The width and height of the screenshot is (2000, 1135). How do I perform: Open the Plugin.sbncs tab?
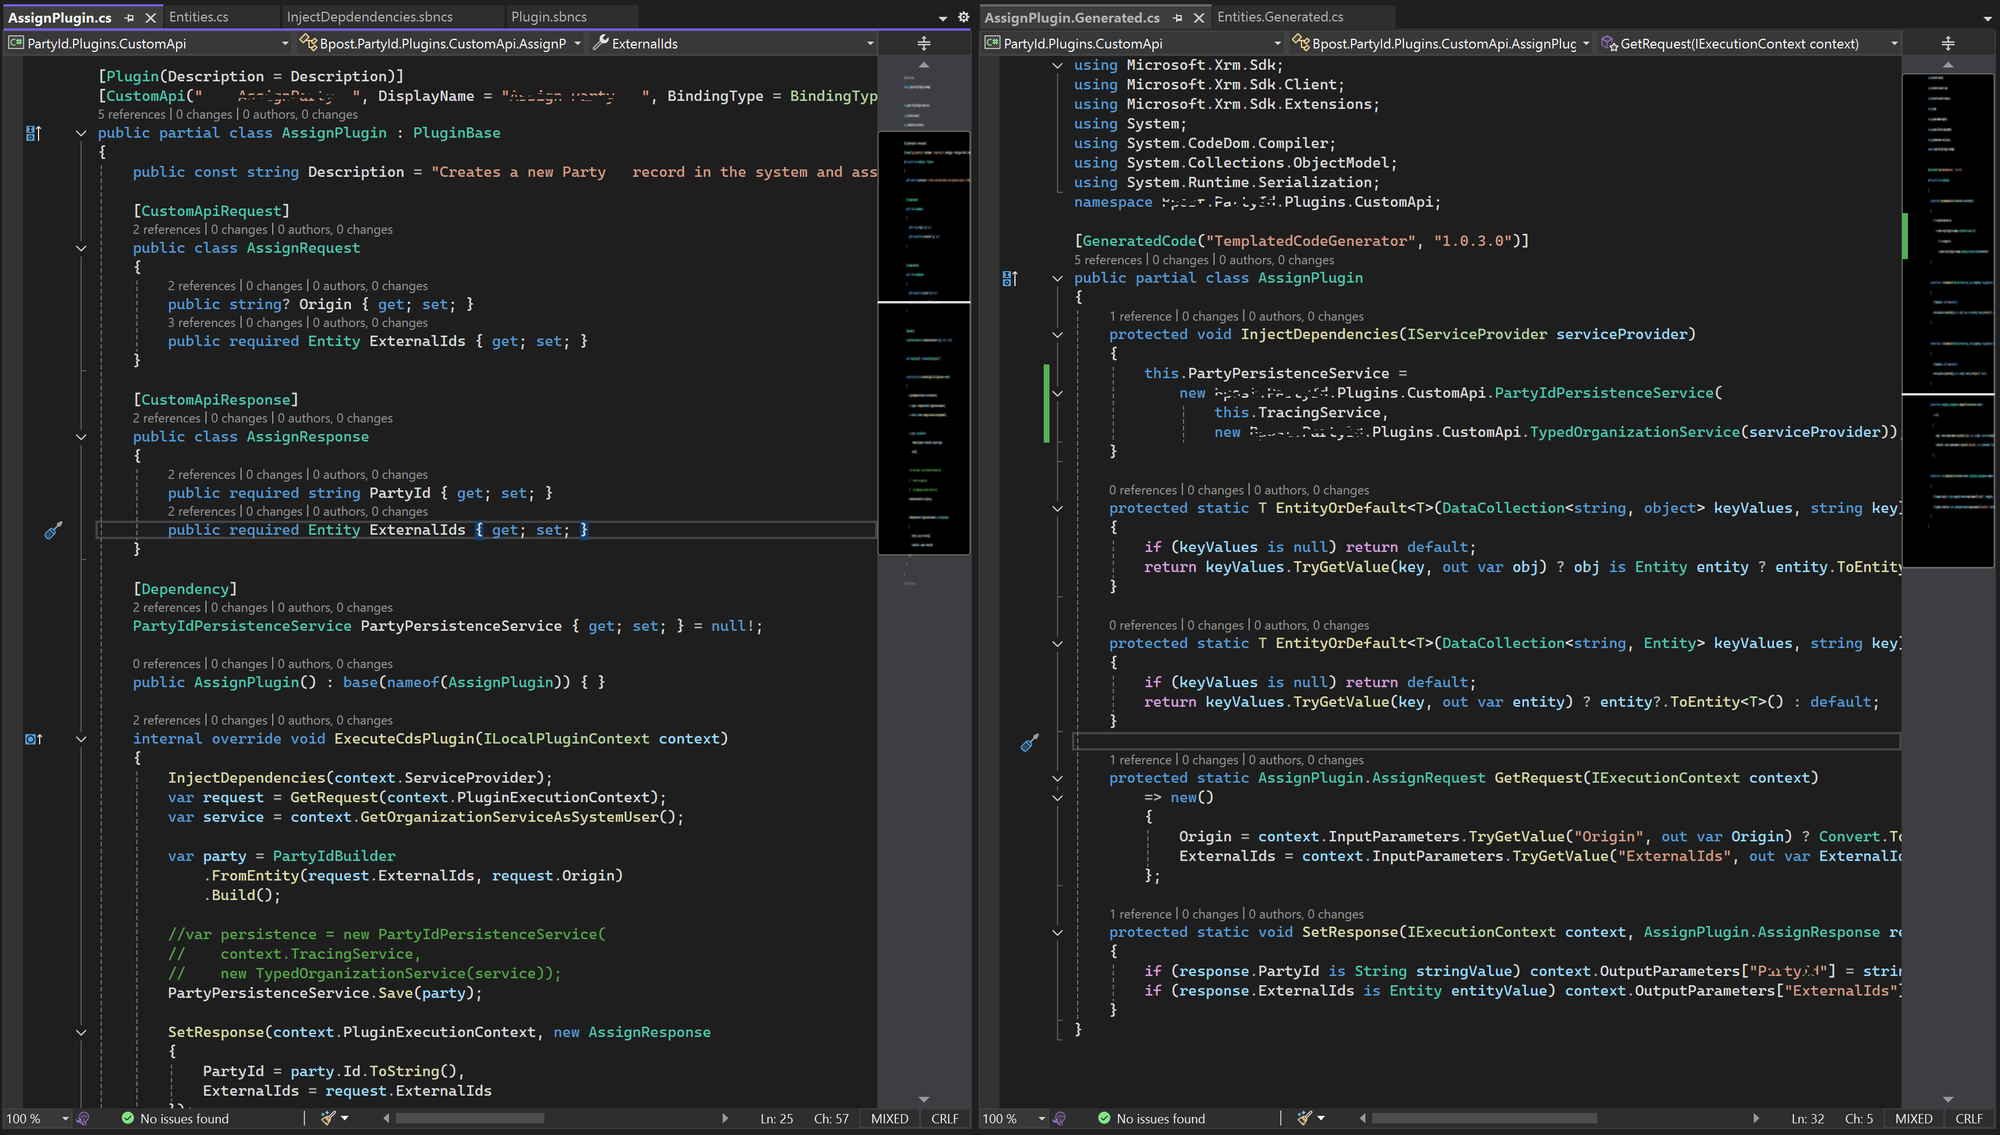[x=549, y=17]
